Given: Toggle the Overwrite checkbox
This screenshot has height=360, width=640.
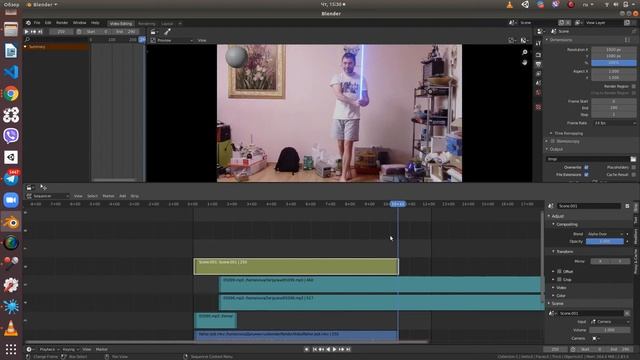Looking at the screenshot, I should click(x=586, y=167).
